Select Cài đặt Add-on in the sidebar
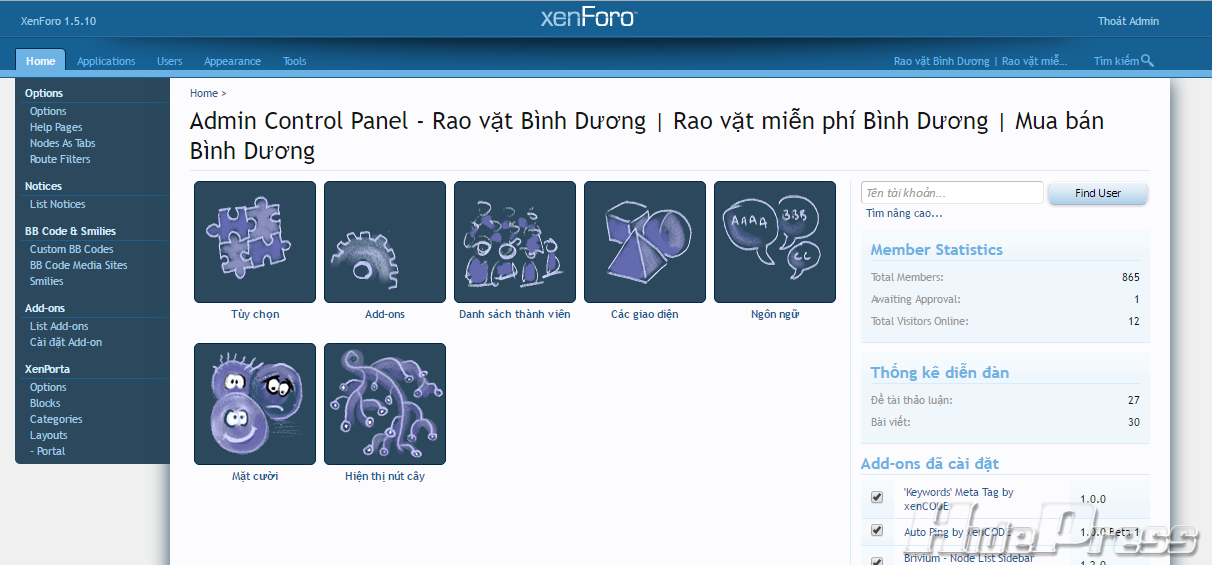The height and width of the screenshot is (565, 1212). (66, 342)
